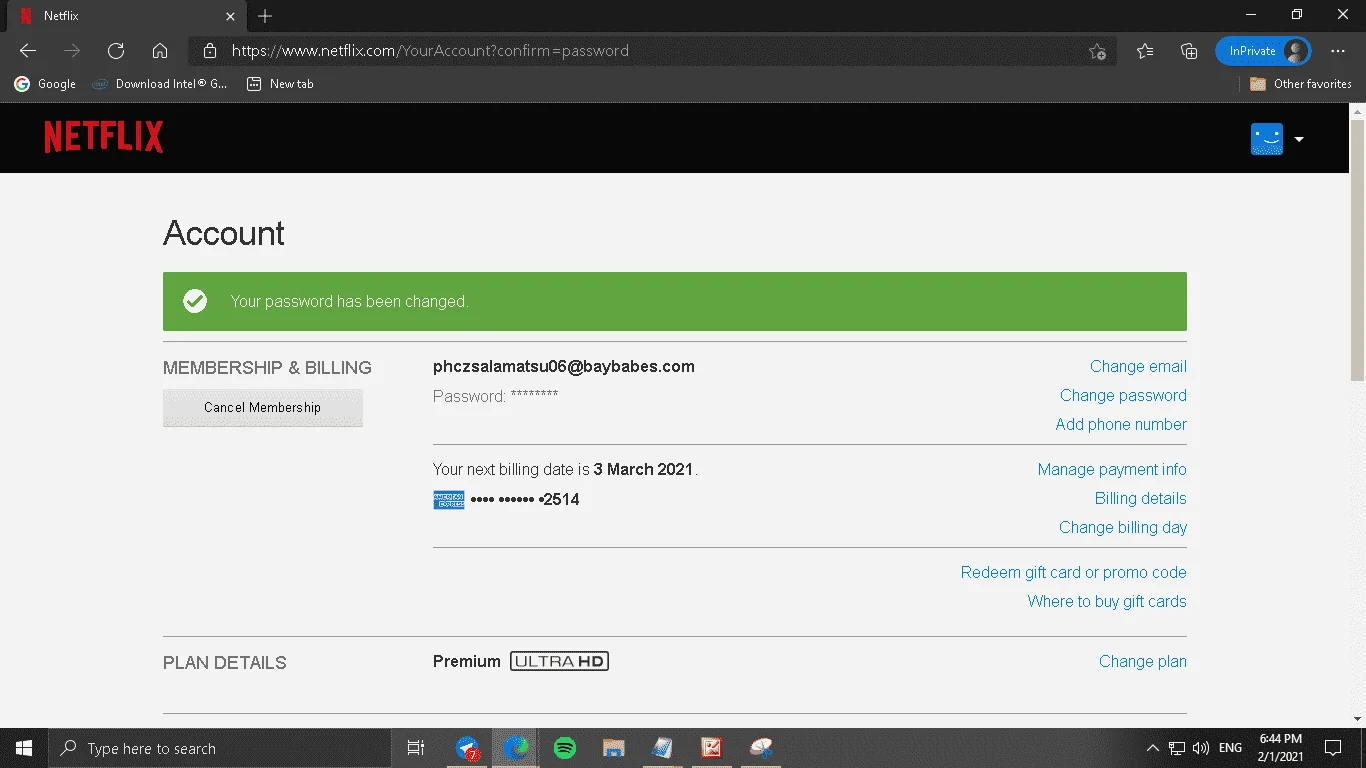
Task: Click Cancel Membership button
Action: coord(263,408)
